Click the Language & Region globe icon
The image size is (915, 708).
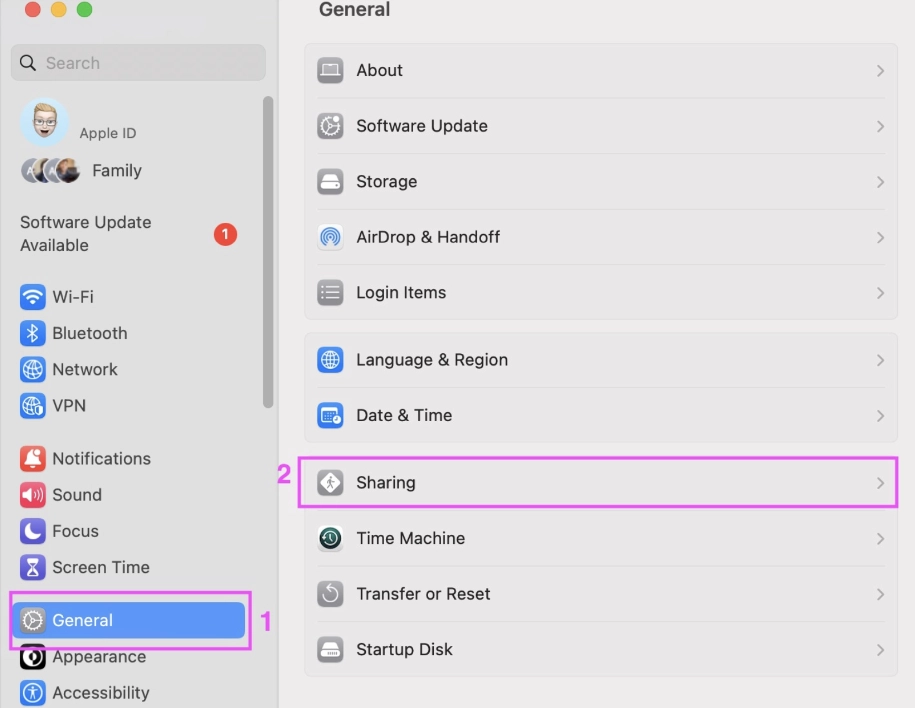330,360
